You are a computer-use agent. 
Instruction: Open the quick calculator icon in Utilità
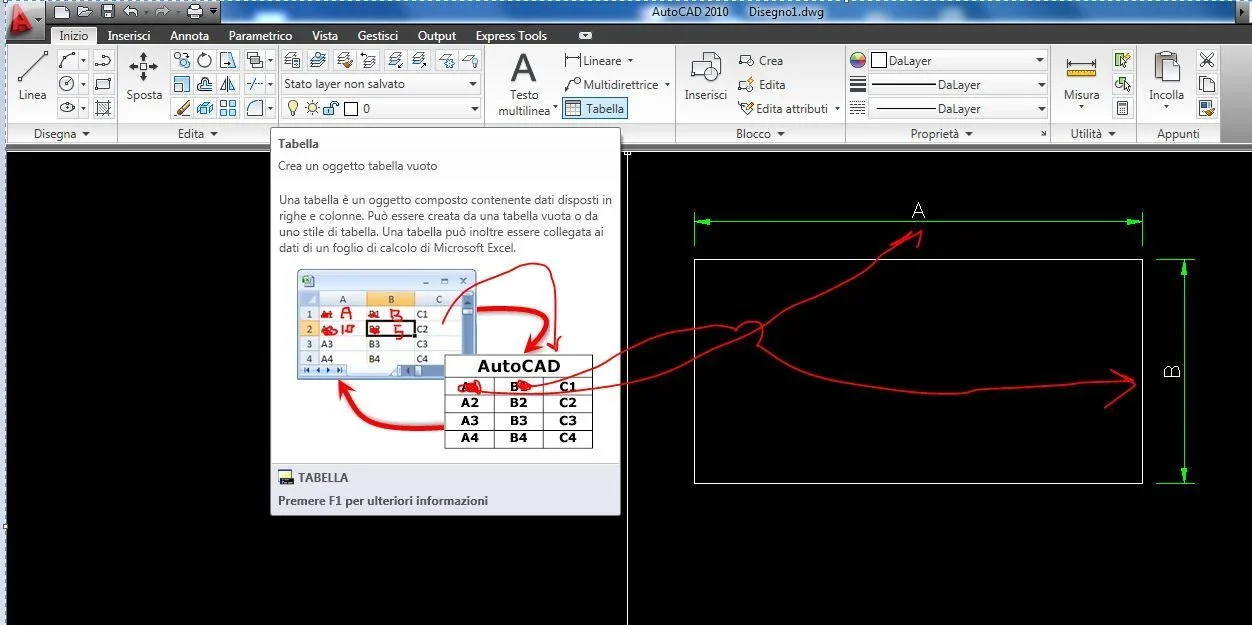click(1122, 108)
